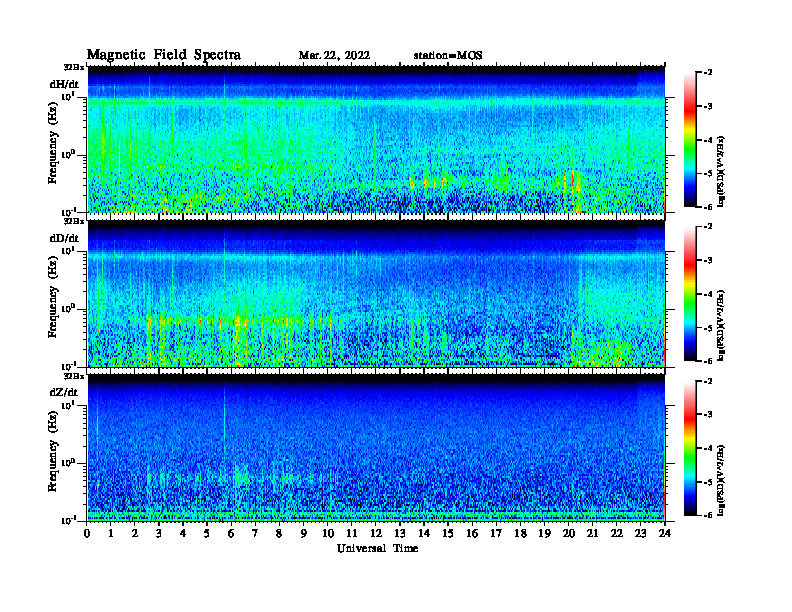Click hour tick label "8" on time axis
The width and height of the screenshot is (792, 612).
[279, 533]
